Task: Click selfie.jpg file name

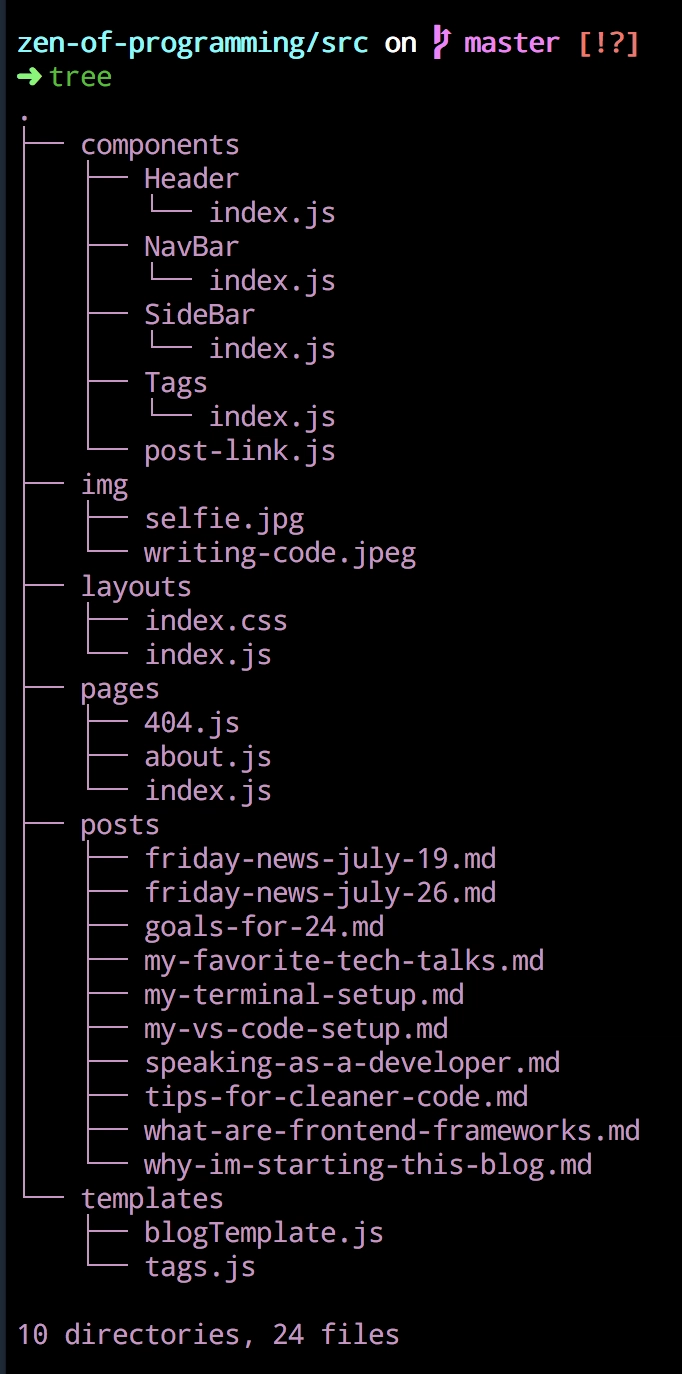Action: (224, 519)
